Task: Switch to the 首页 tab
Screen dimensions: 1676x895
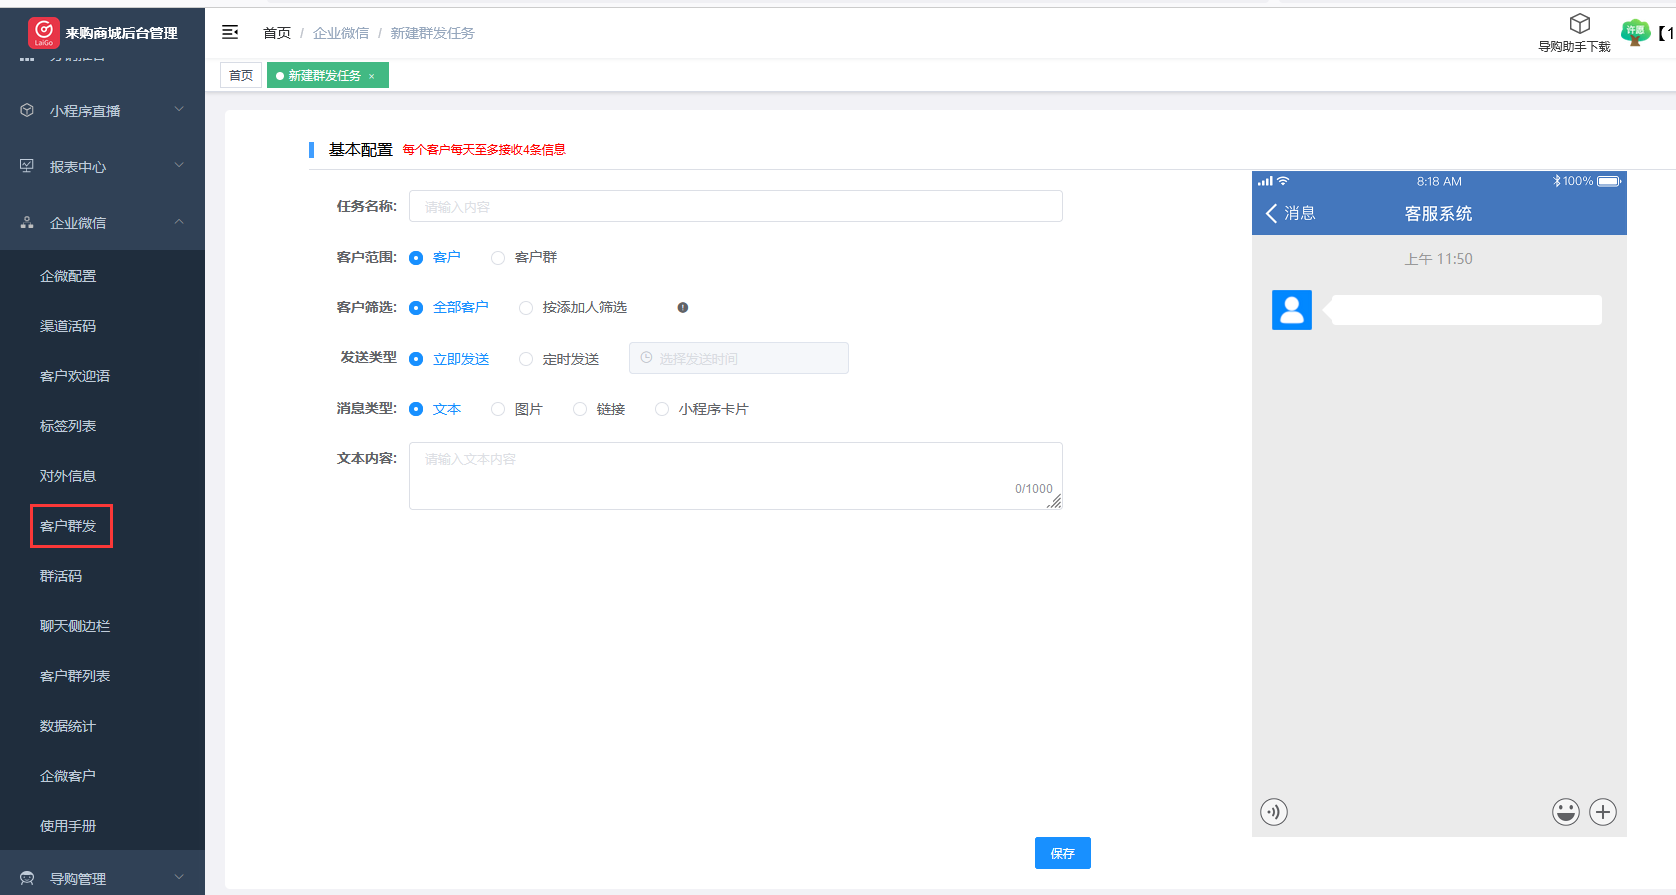Action: click(x=241, y=76)
